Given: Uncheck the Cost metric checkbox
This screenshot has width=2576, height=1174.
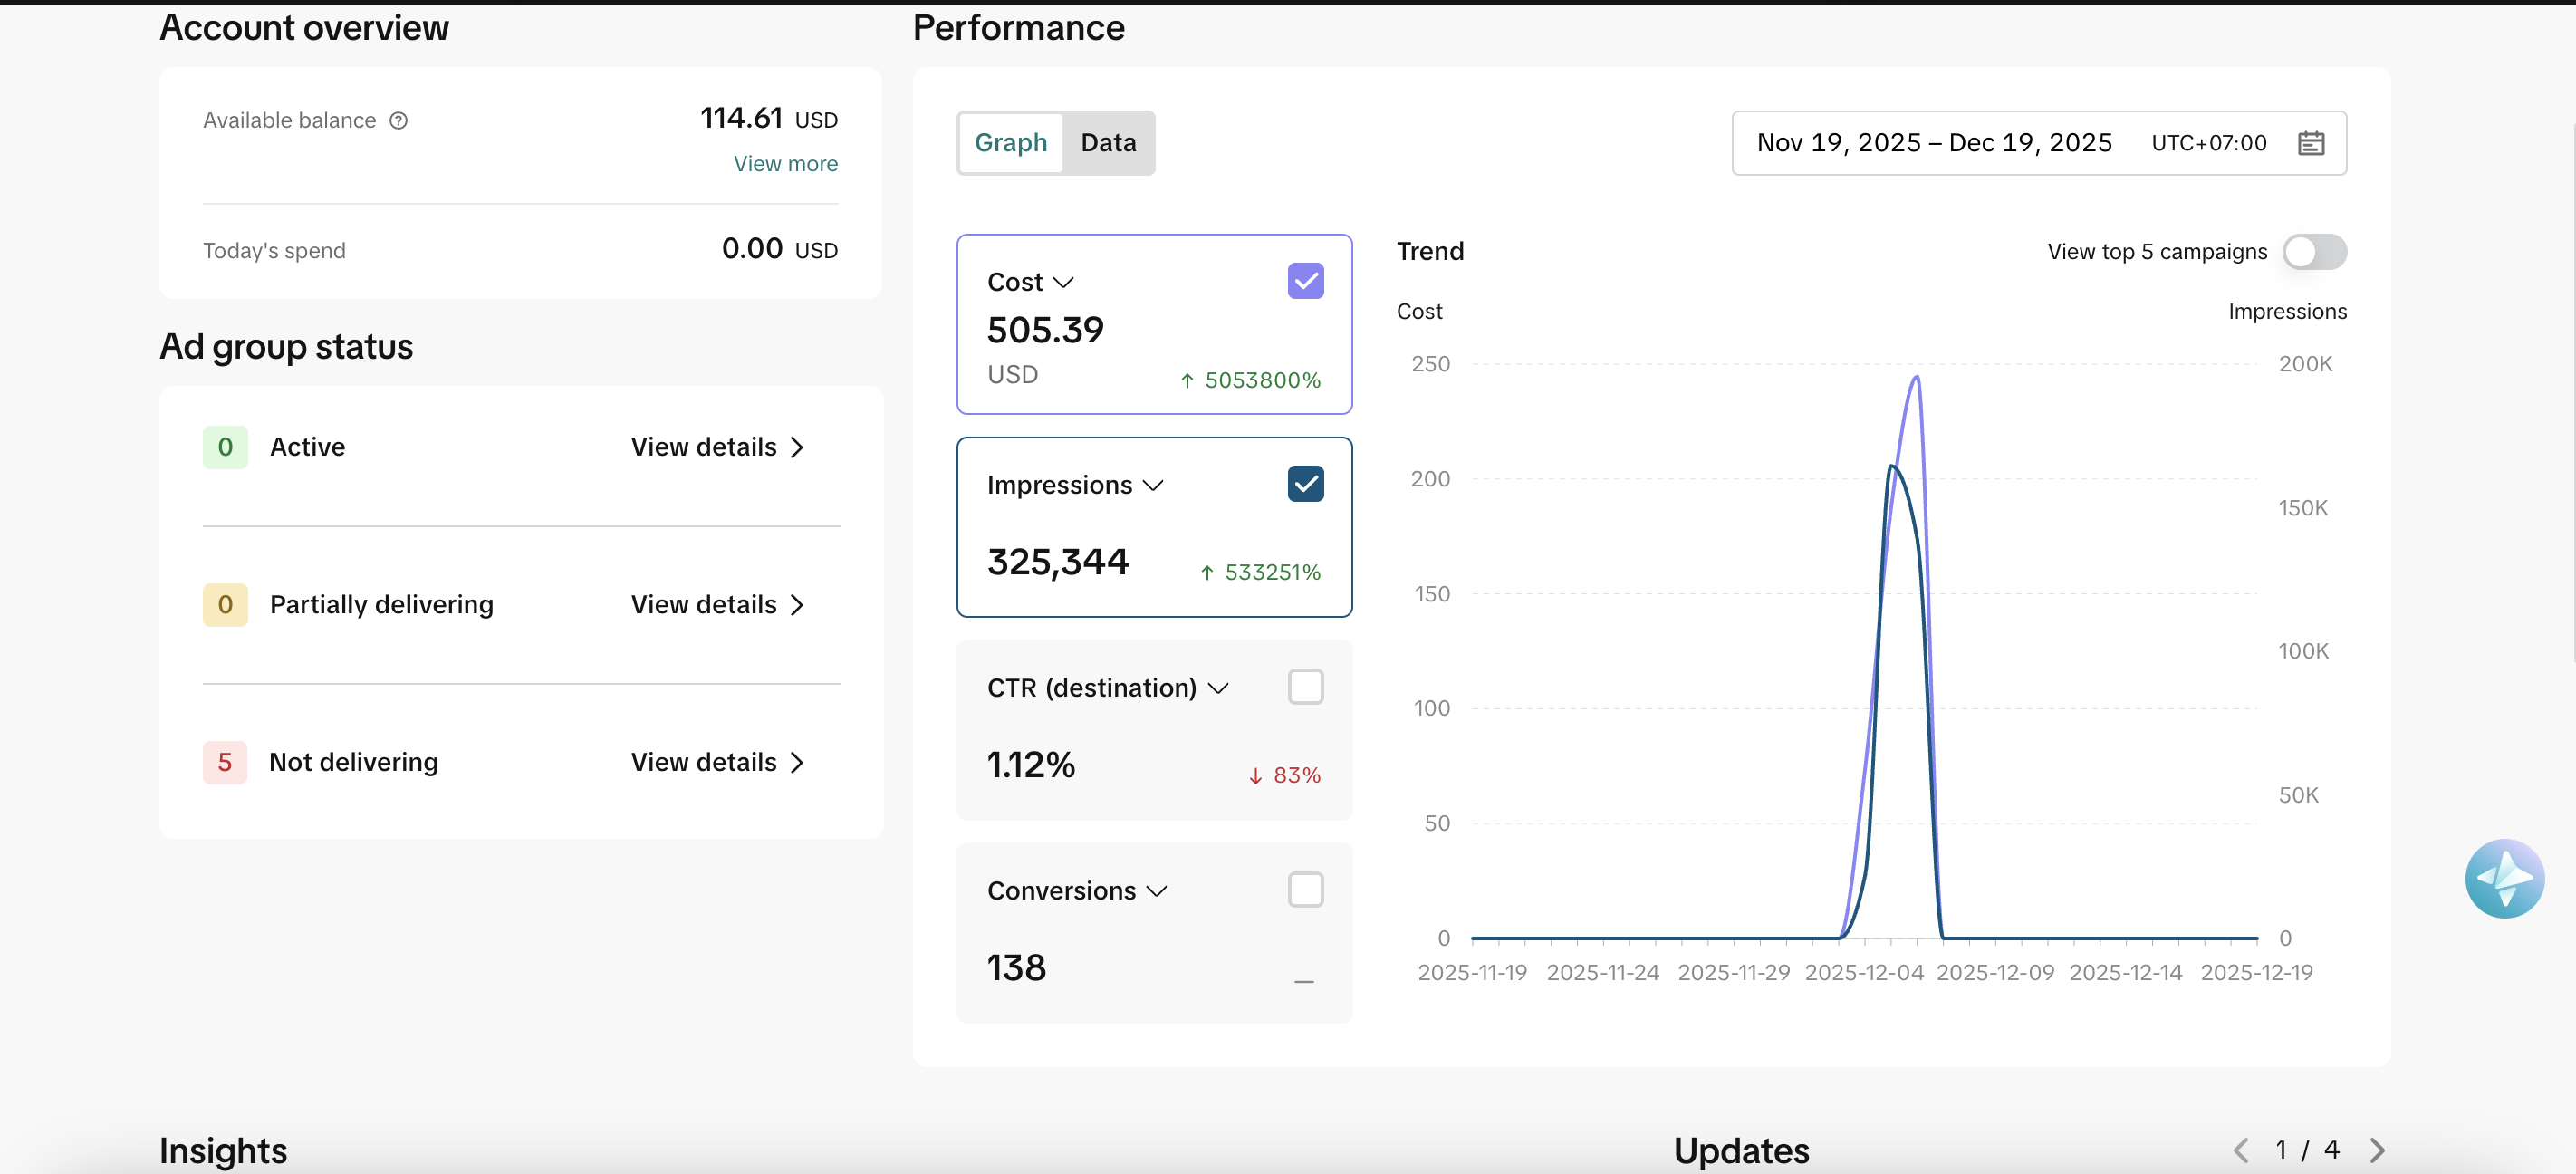Looking at the screenshot, I should click(x=1305, y=281).
